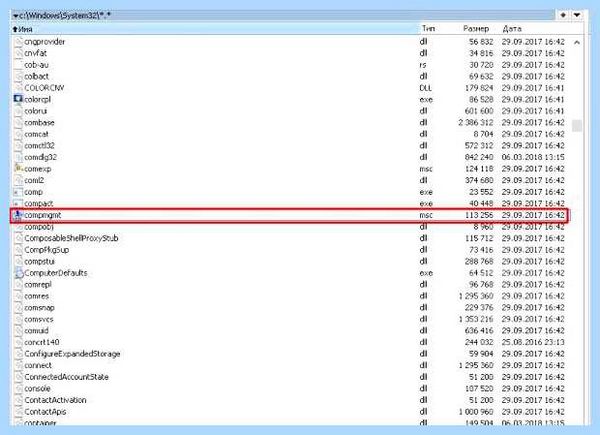The height and width of the screenshot is (435, 600).
Task: Click the ComposableShellProxyStub file icon
Action: 18,238
